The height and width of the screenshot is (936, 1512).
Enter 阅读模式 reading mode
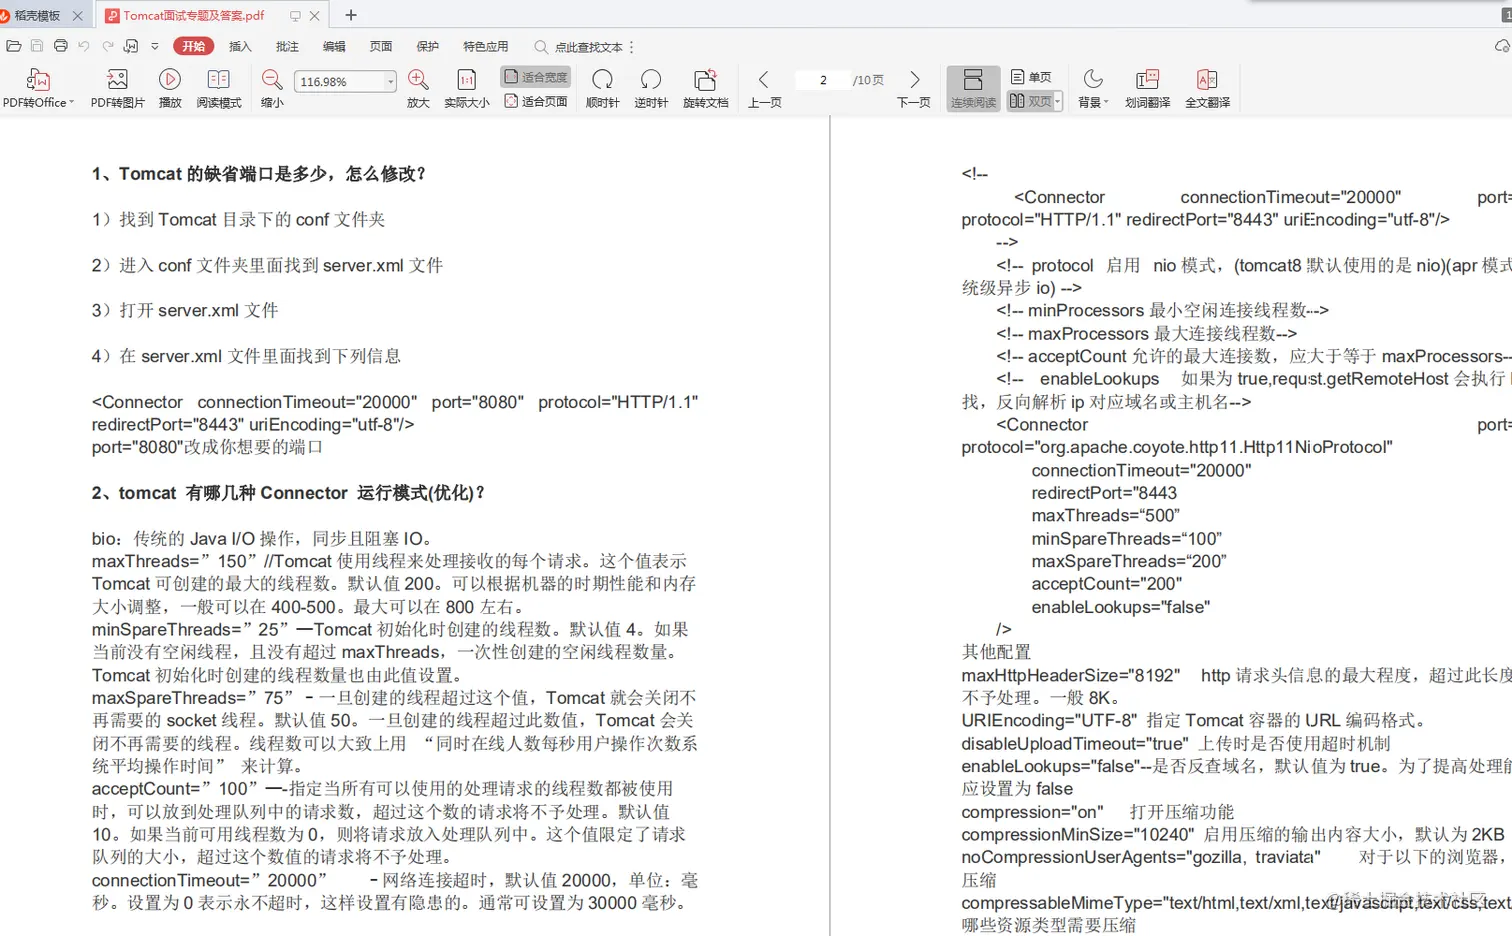tap(219, 87)
